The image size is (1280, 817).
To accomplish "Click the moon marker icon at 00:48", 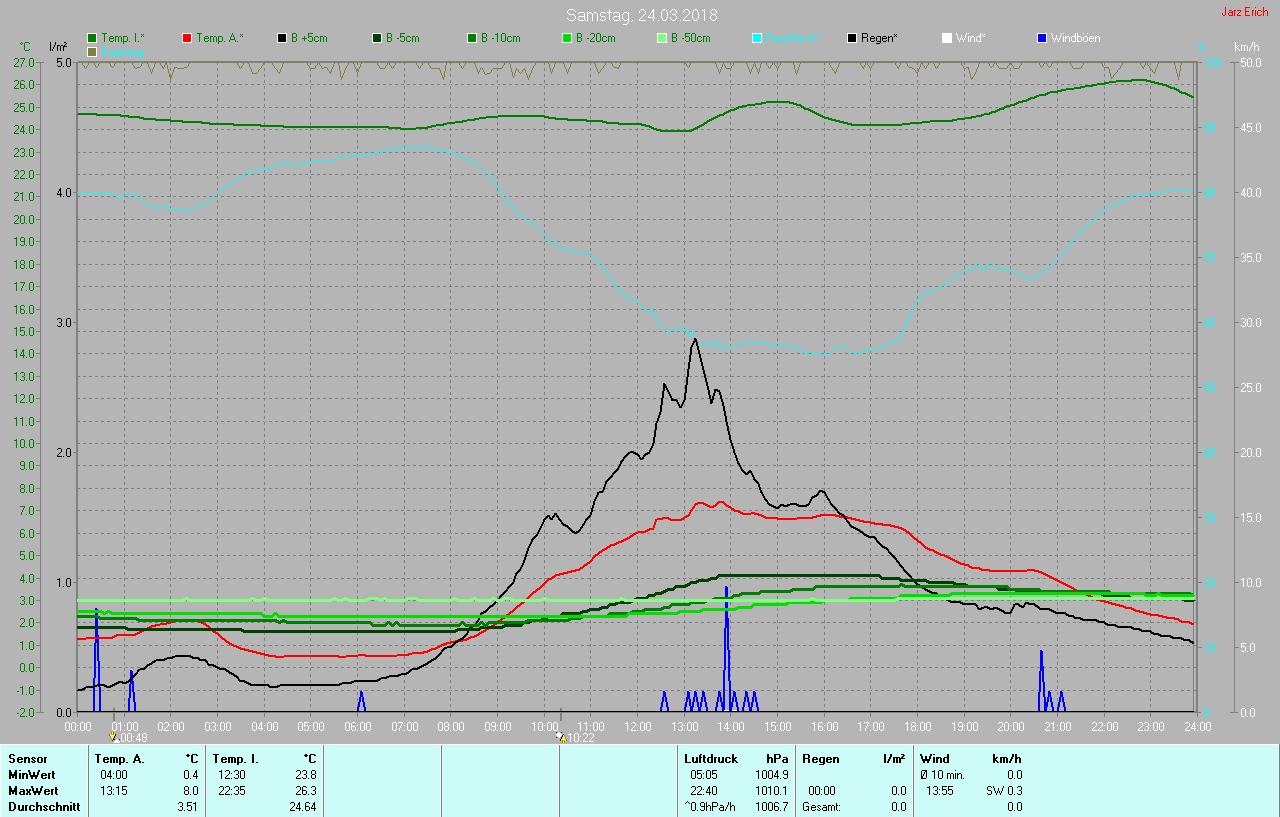I will 112,737.
